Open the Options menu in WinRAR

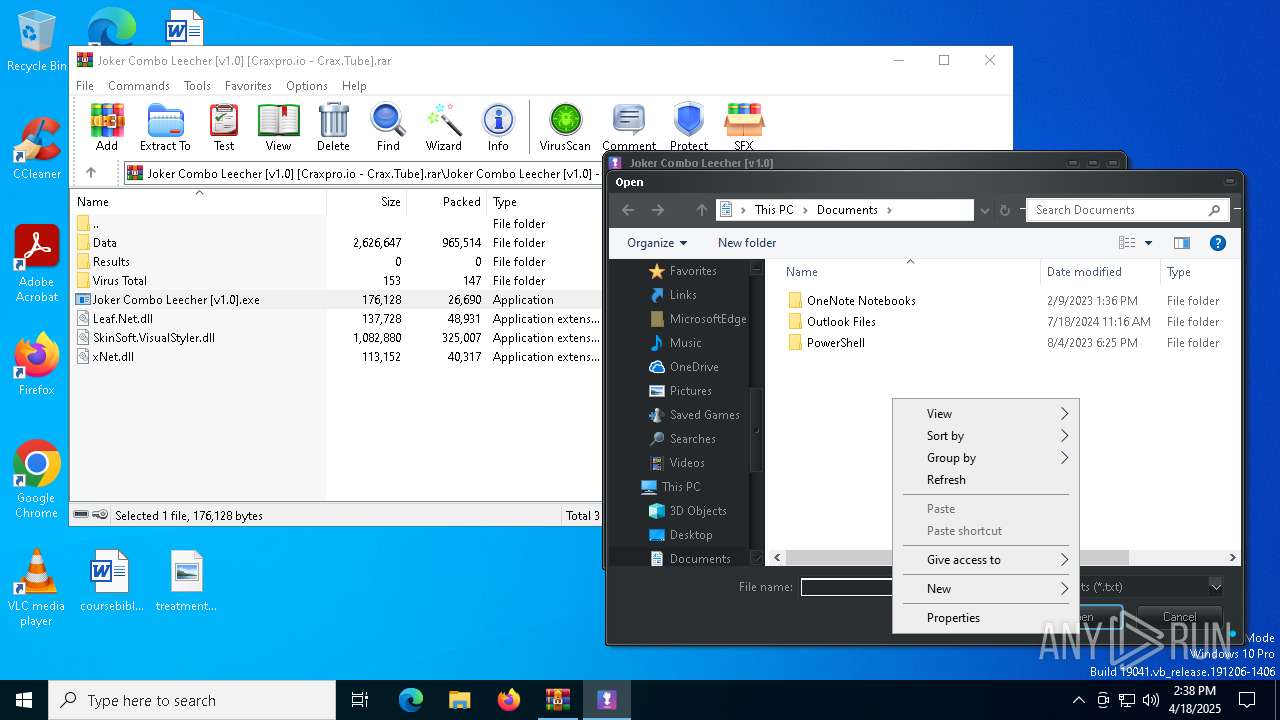[307, 86]
